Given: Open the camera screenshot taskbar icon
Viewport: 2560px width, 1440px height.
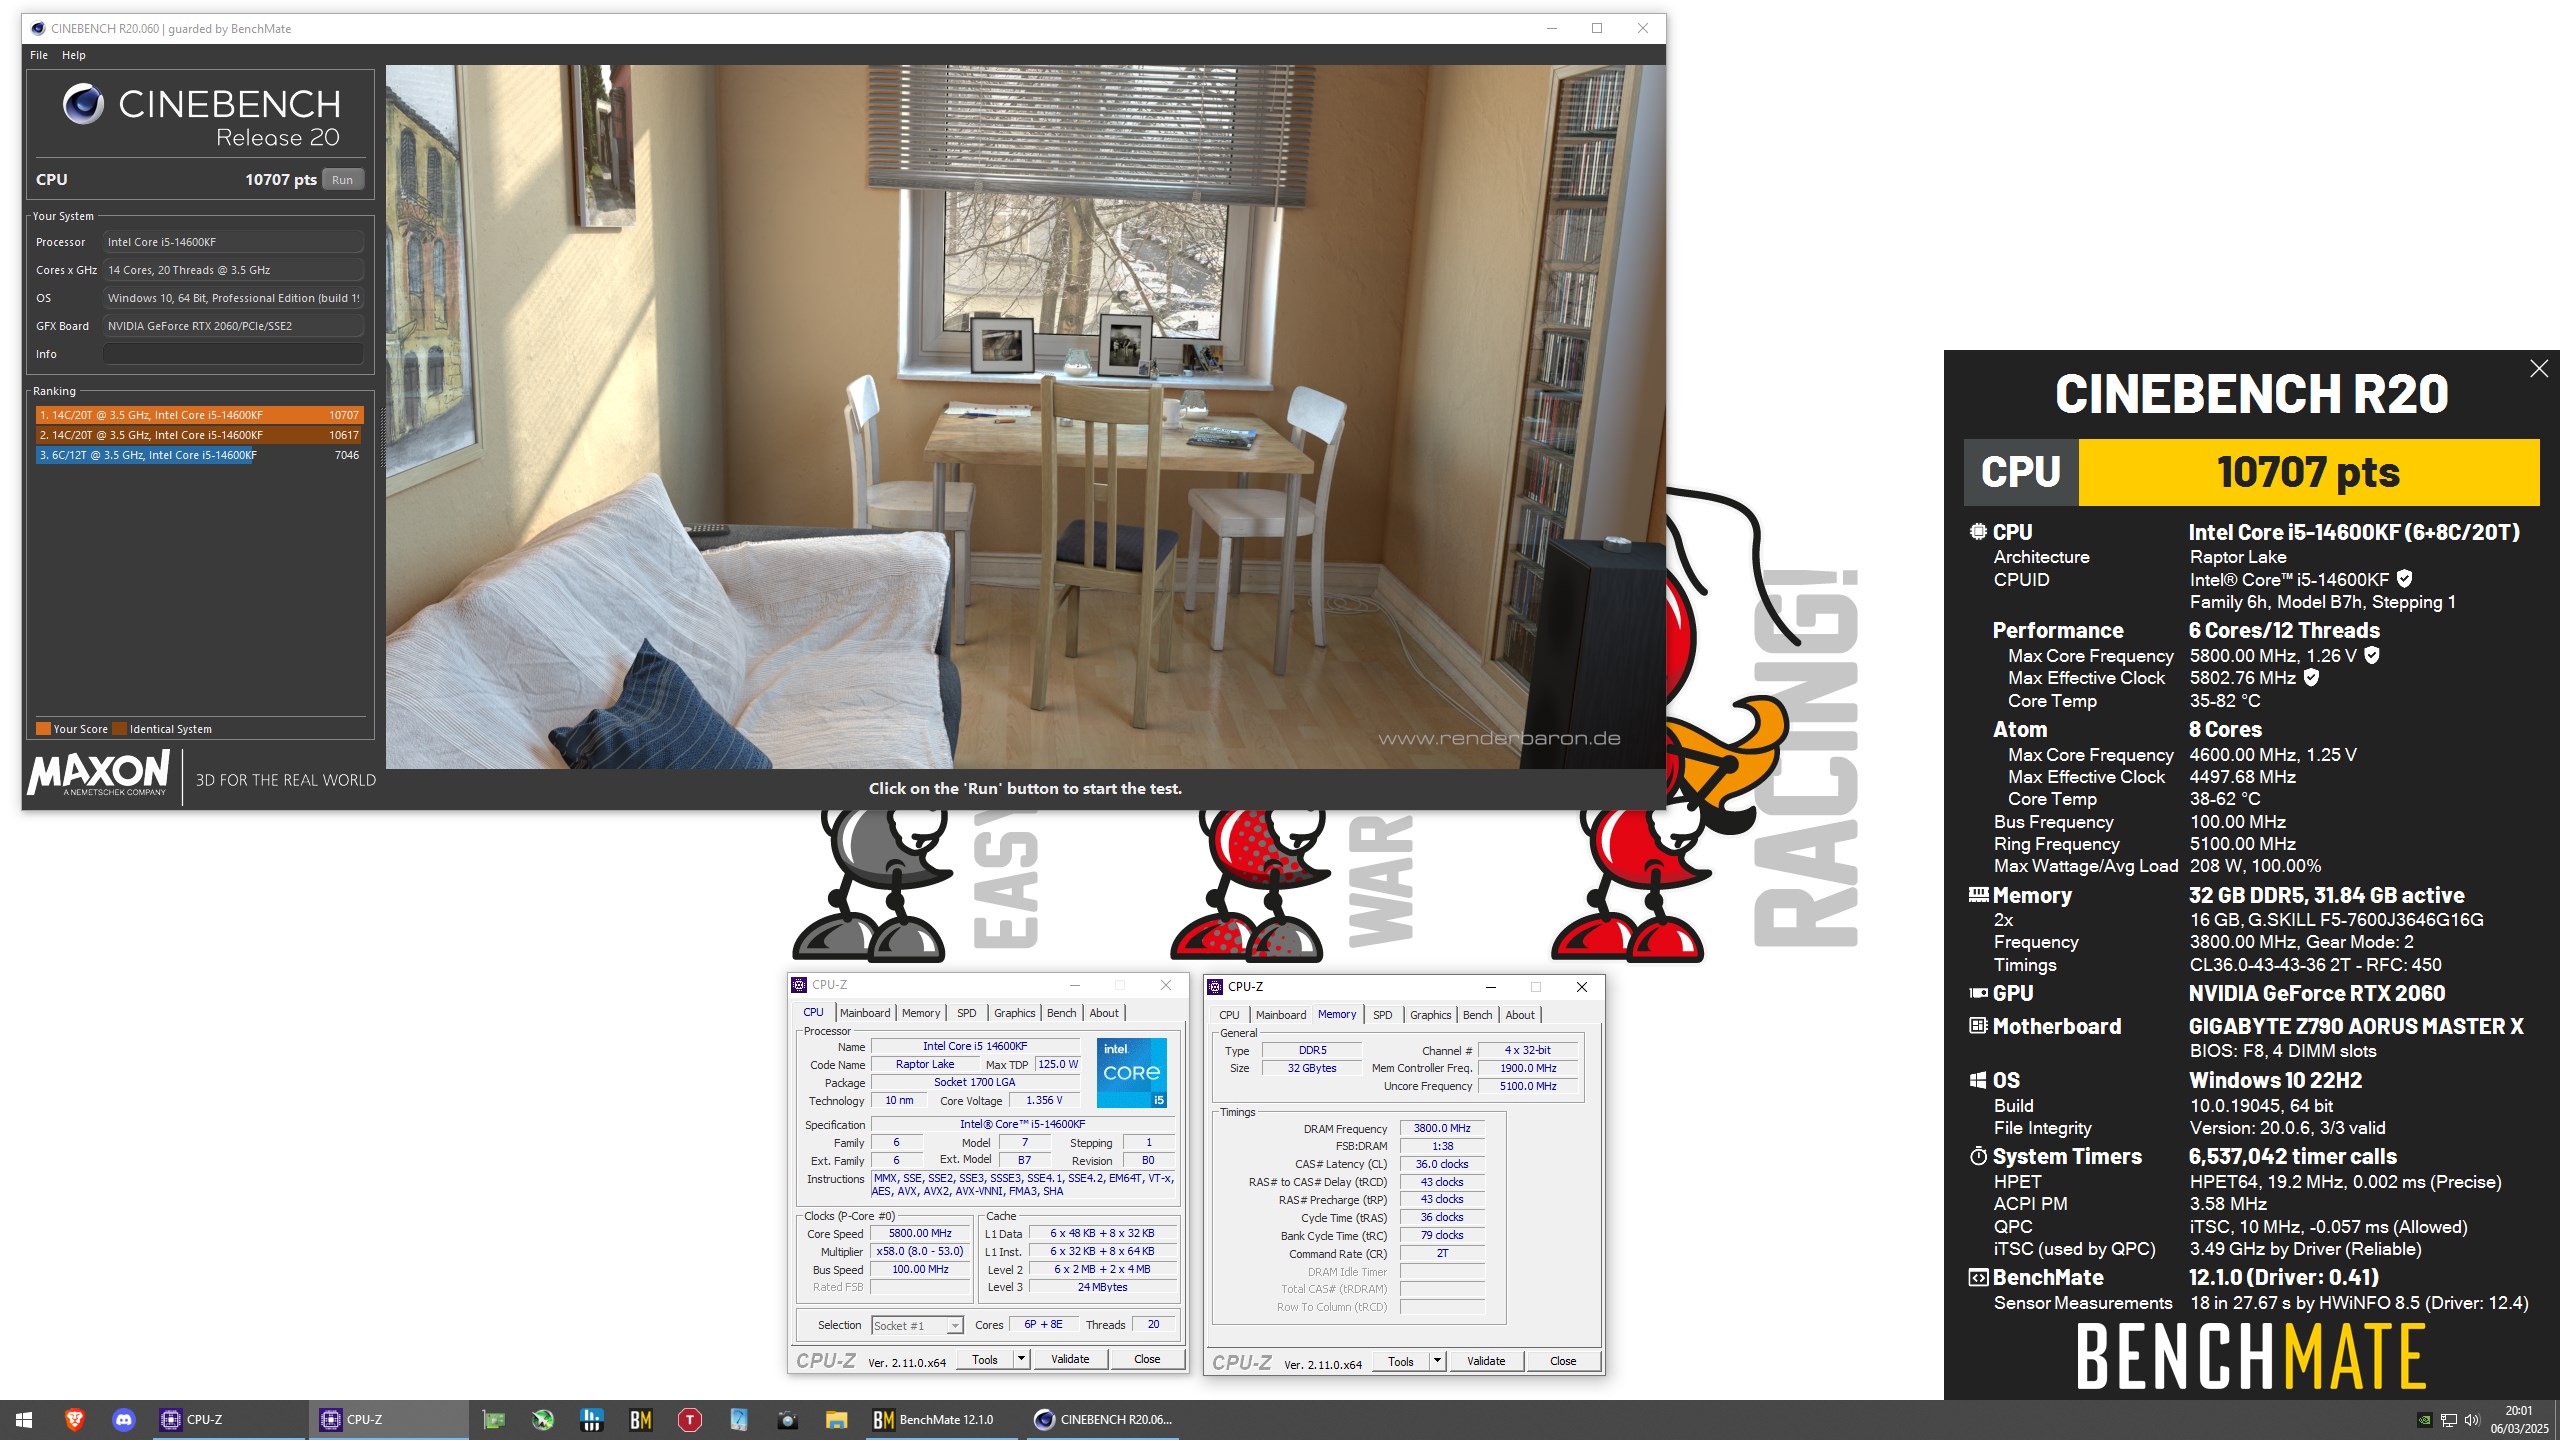Looking at the screenshot, I should [788, 1419].
